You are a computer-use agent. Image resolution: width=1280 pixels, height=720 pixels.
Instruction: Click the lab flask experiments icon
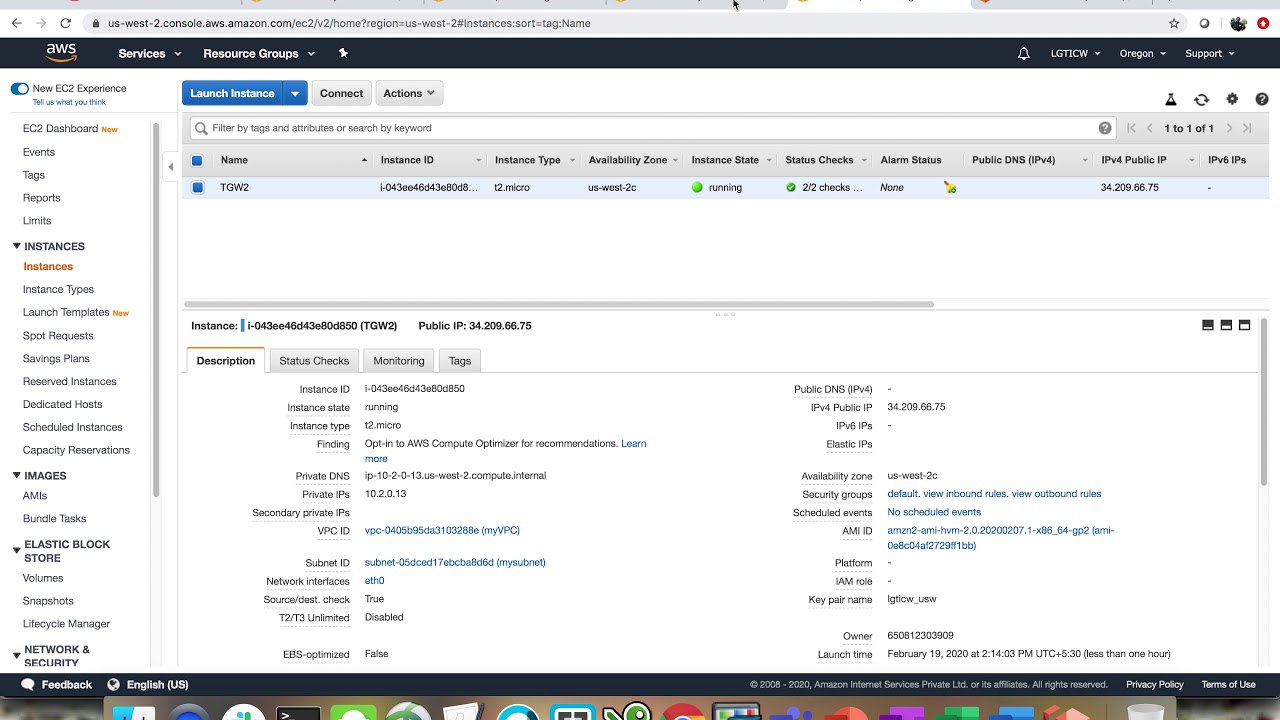click(x=1171, y=99)
